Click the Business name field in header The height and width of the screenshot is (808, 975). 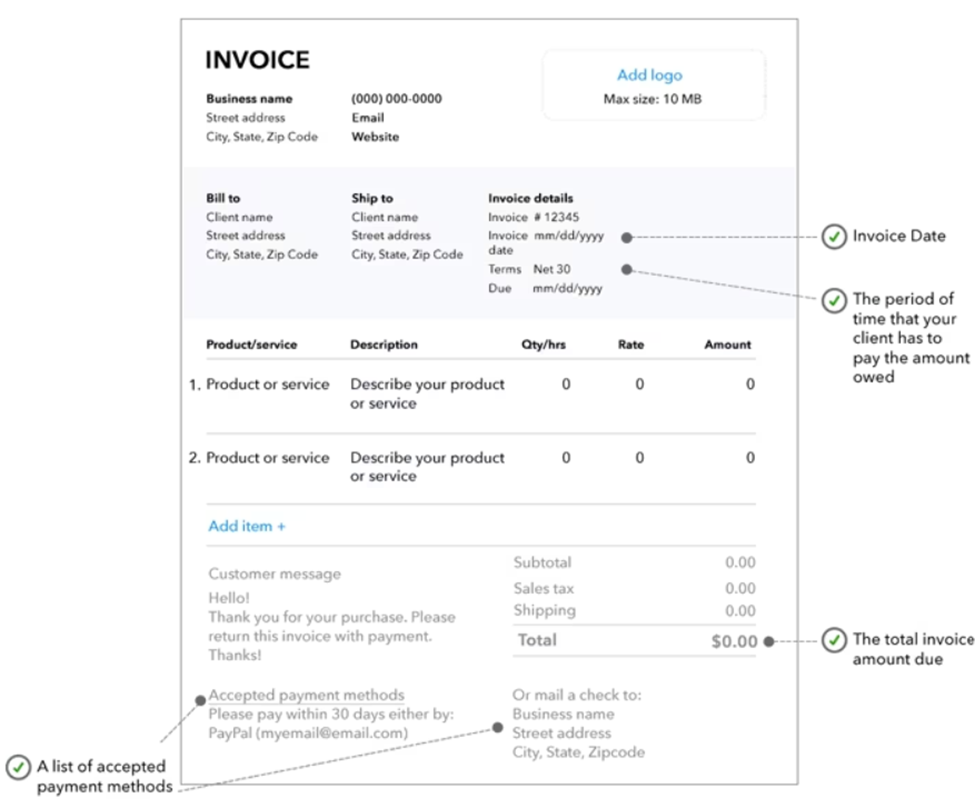249,99
